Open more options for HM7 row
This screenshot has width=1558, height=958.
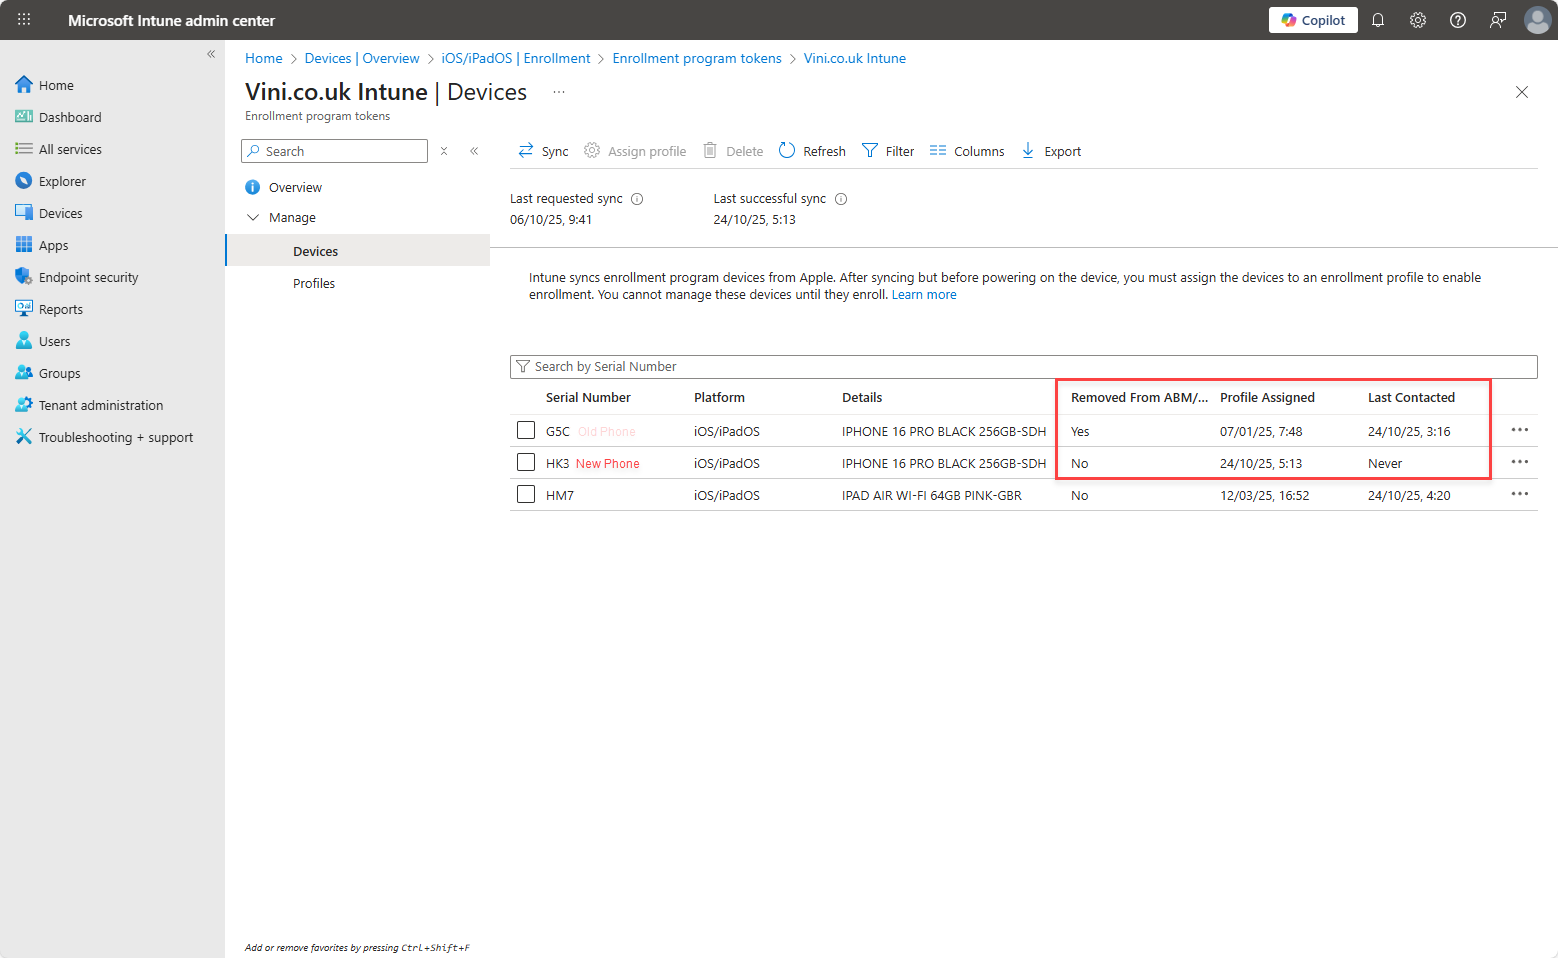(x=1519, y=495)
